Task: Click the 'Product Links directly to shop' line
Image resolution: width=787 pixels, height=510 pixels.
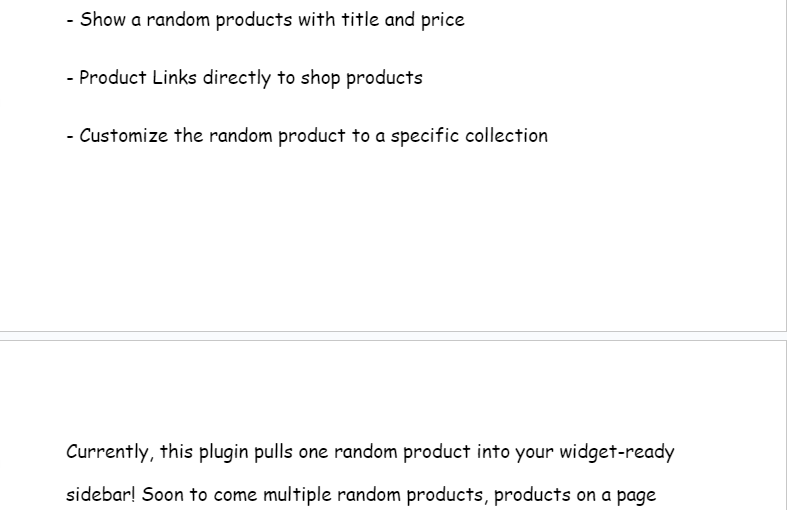Action: coord(245,78)
